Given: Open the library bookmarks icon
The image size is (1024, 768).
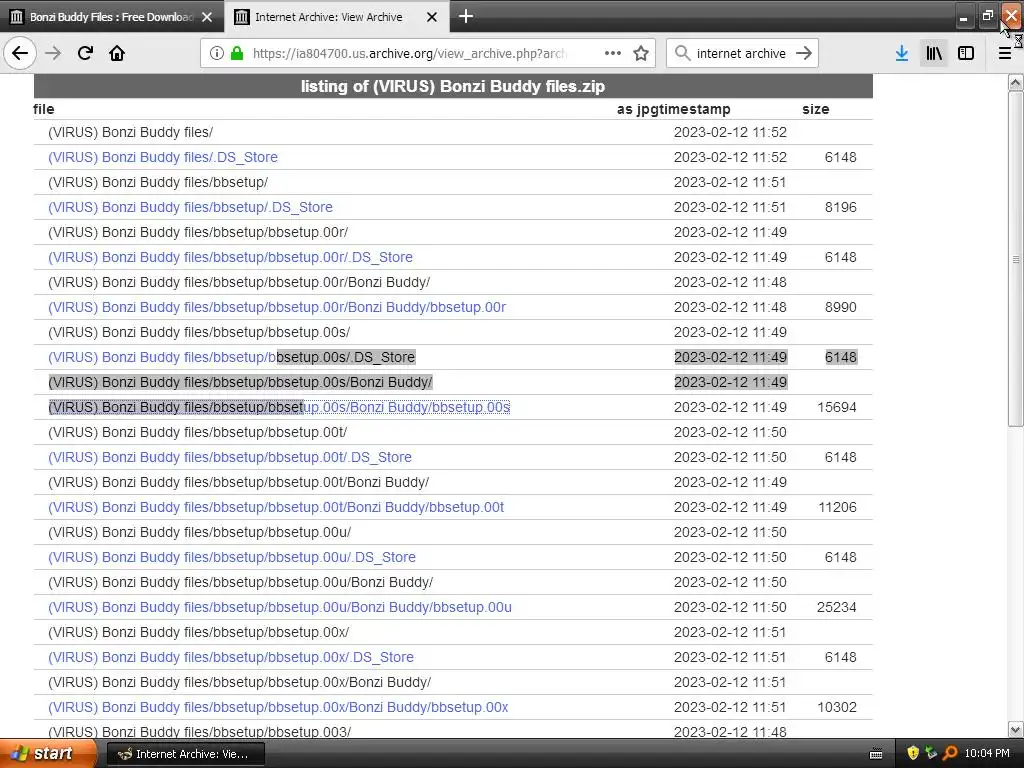Looking at the screenshot, I should tap(934, 53).
